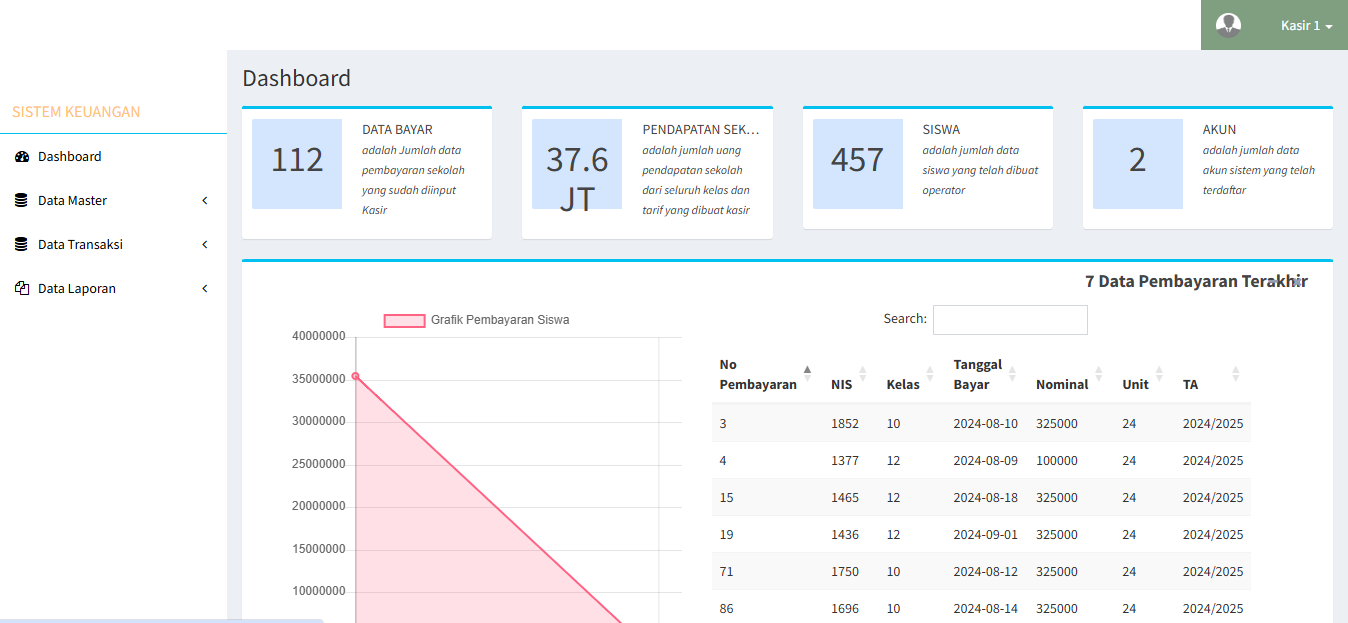1348x623 pixels.
Task: Expand the Data Transaksi submenu chevron
Action: tap(205, 245)
